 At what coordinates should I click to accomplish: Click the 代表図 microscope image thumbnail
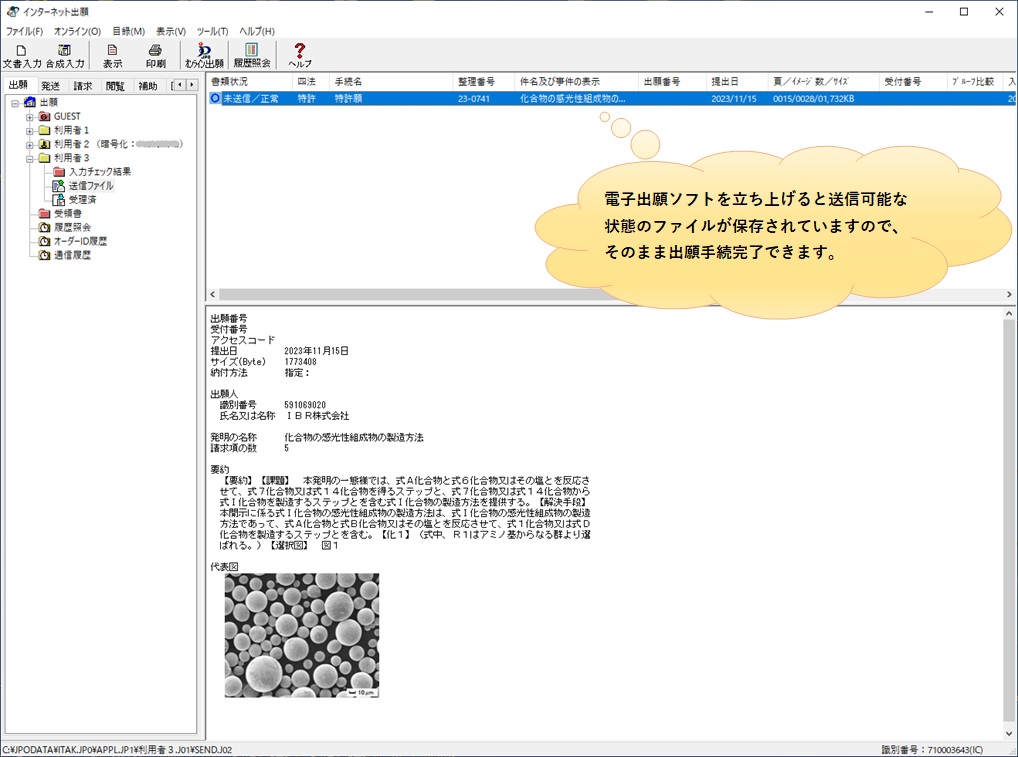point(301,635)
